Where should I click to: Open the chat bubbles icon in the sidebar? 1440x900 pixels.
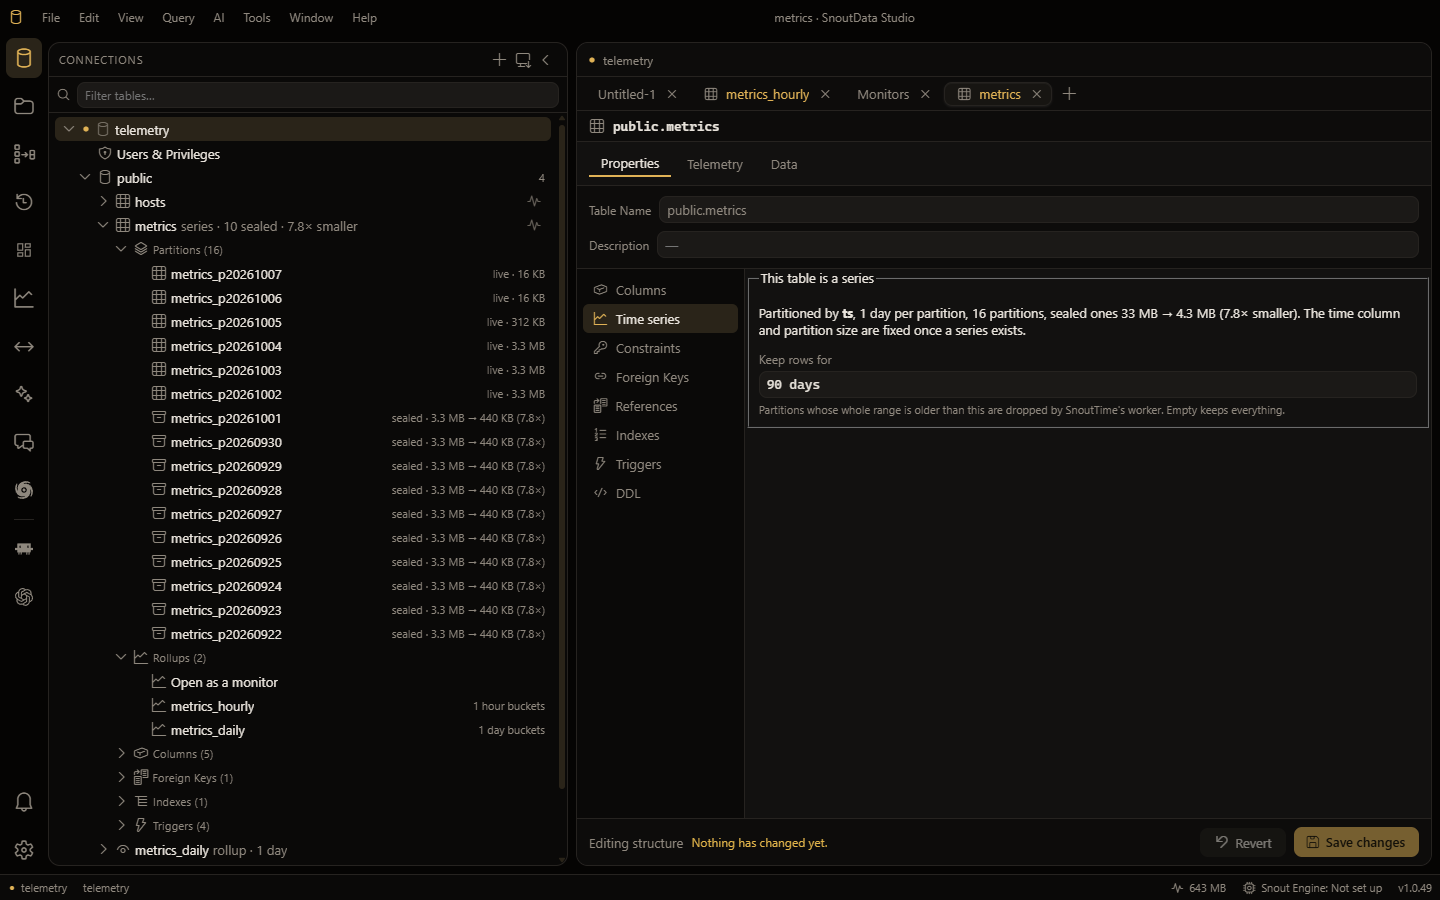point(24,442)
